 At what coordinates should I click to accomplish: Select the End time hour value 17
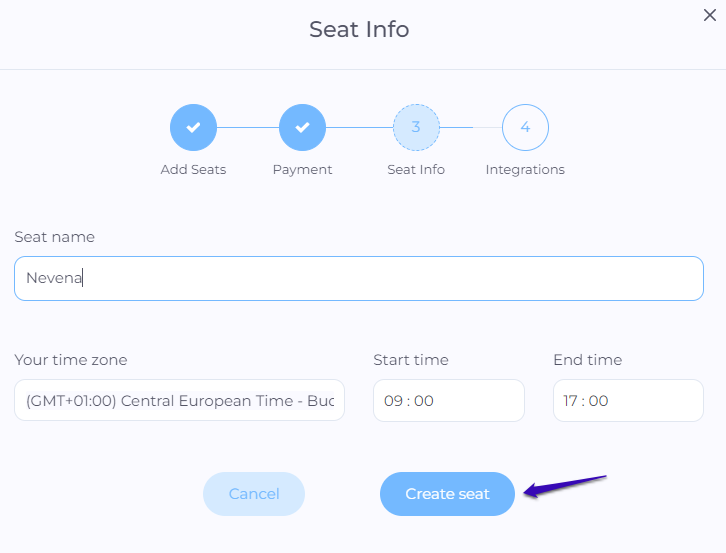(x=570, y=401)
